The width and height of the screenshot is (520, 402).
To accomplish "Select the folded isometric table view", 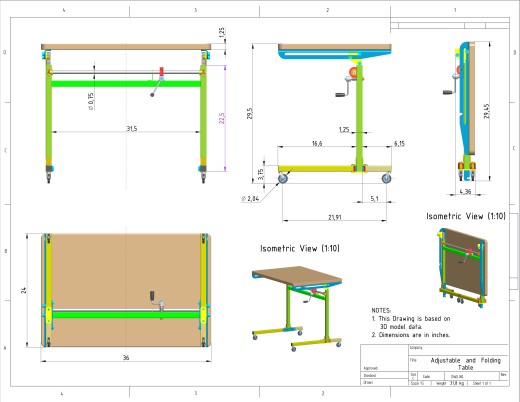I will pyautogui.click(x=463, y=268).
